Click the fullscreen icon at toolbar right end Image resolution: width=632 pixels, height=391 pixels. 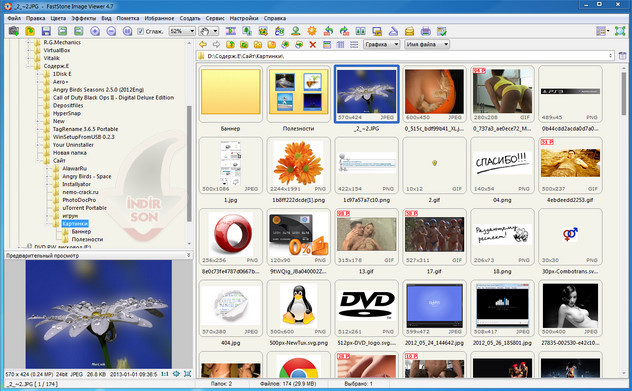(x=620, y=31)
